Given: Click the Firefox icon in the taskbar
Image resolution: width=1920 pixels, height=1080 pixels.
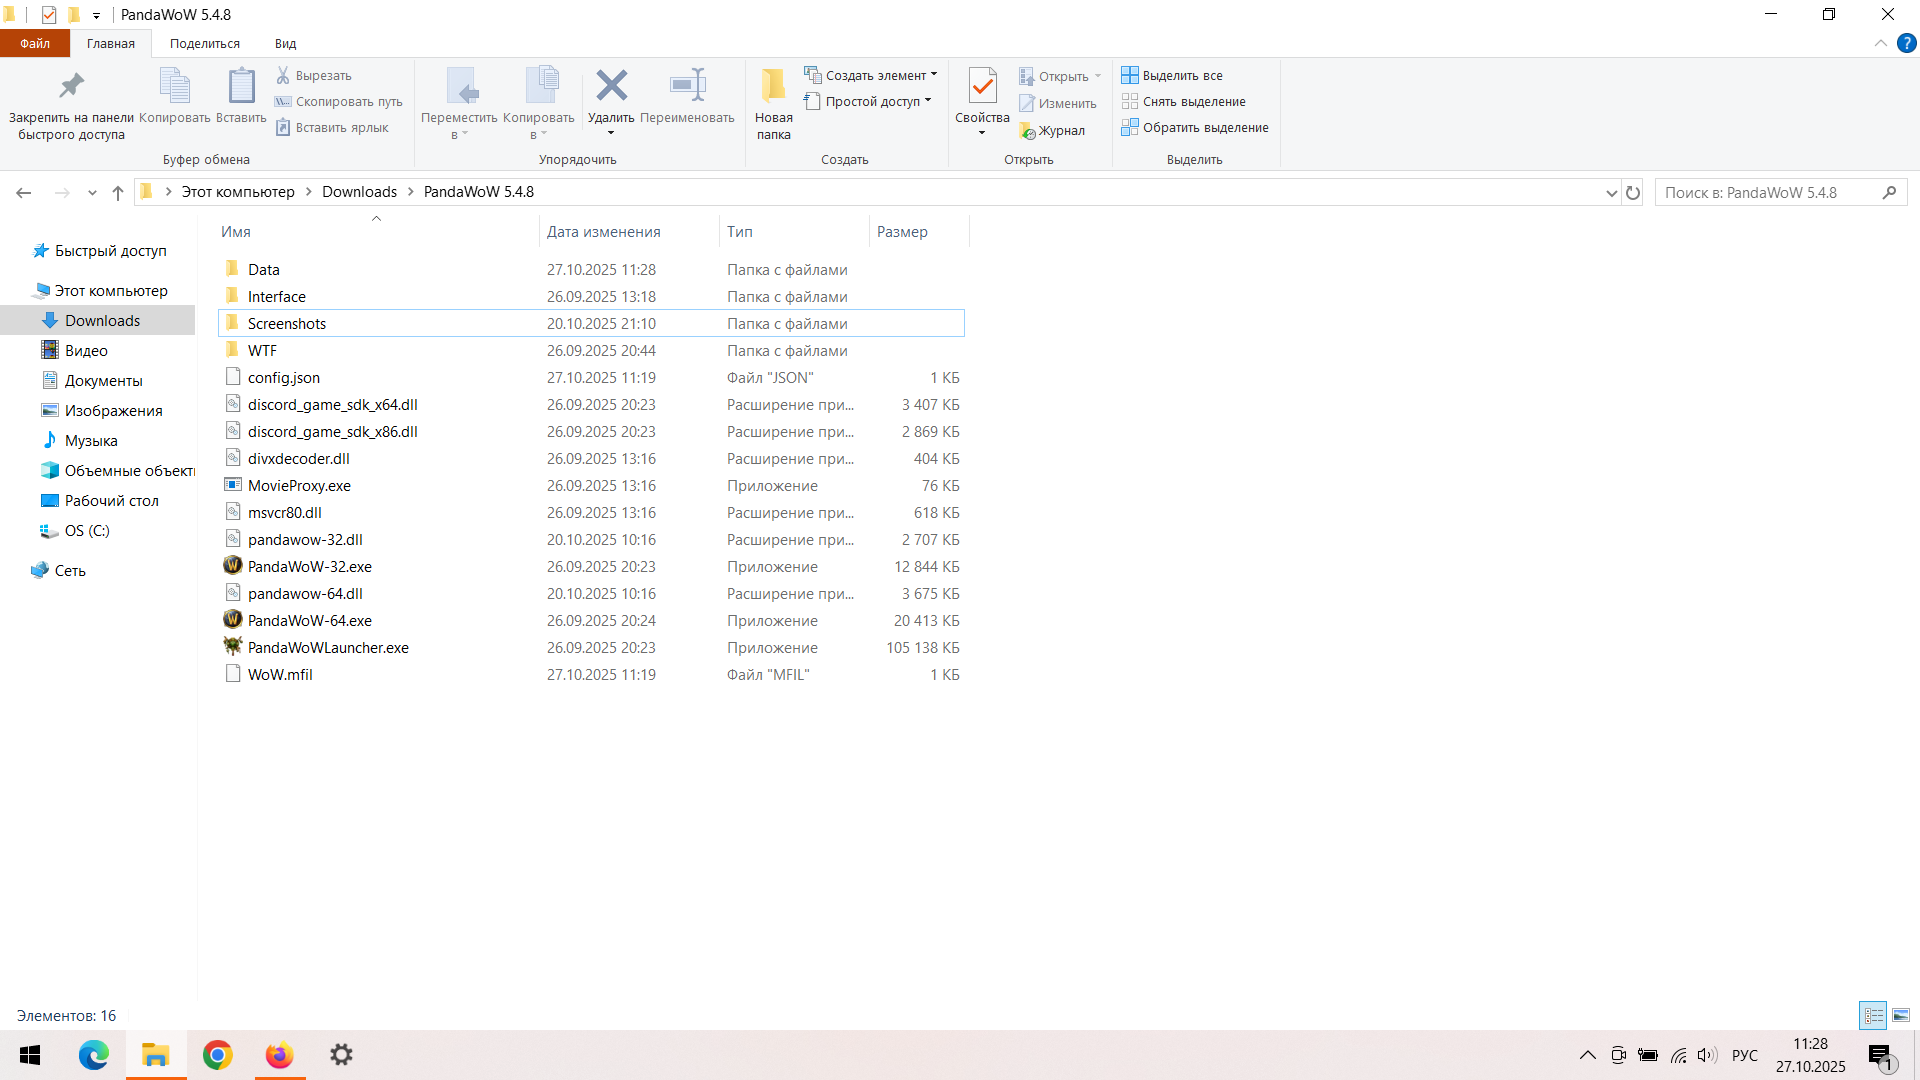Looking at the screenshot, I should 279,1055.
